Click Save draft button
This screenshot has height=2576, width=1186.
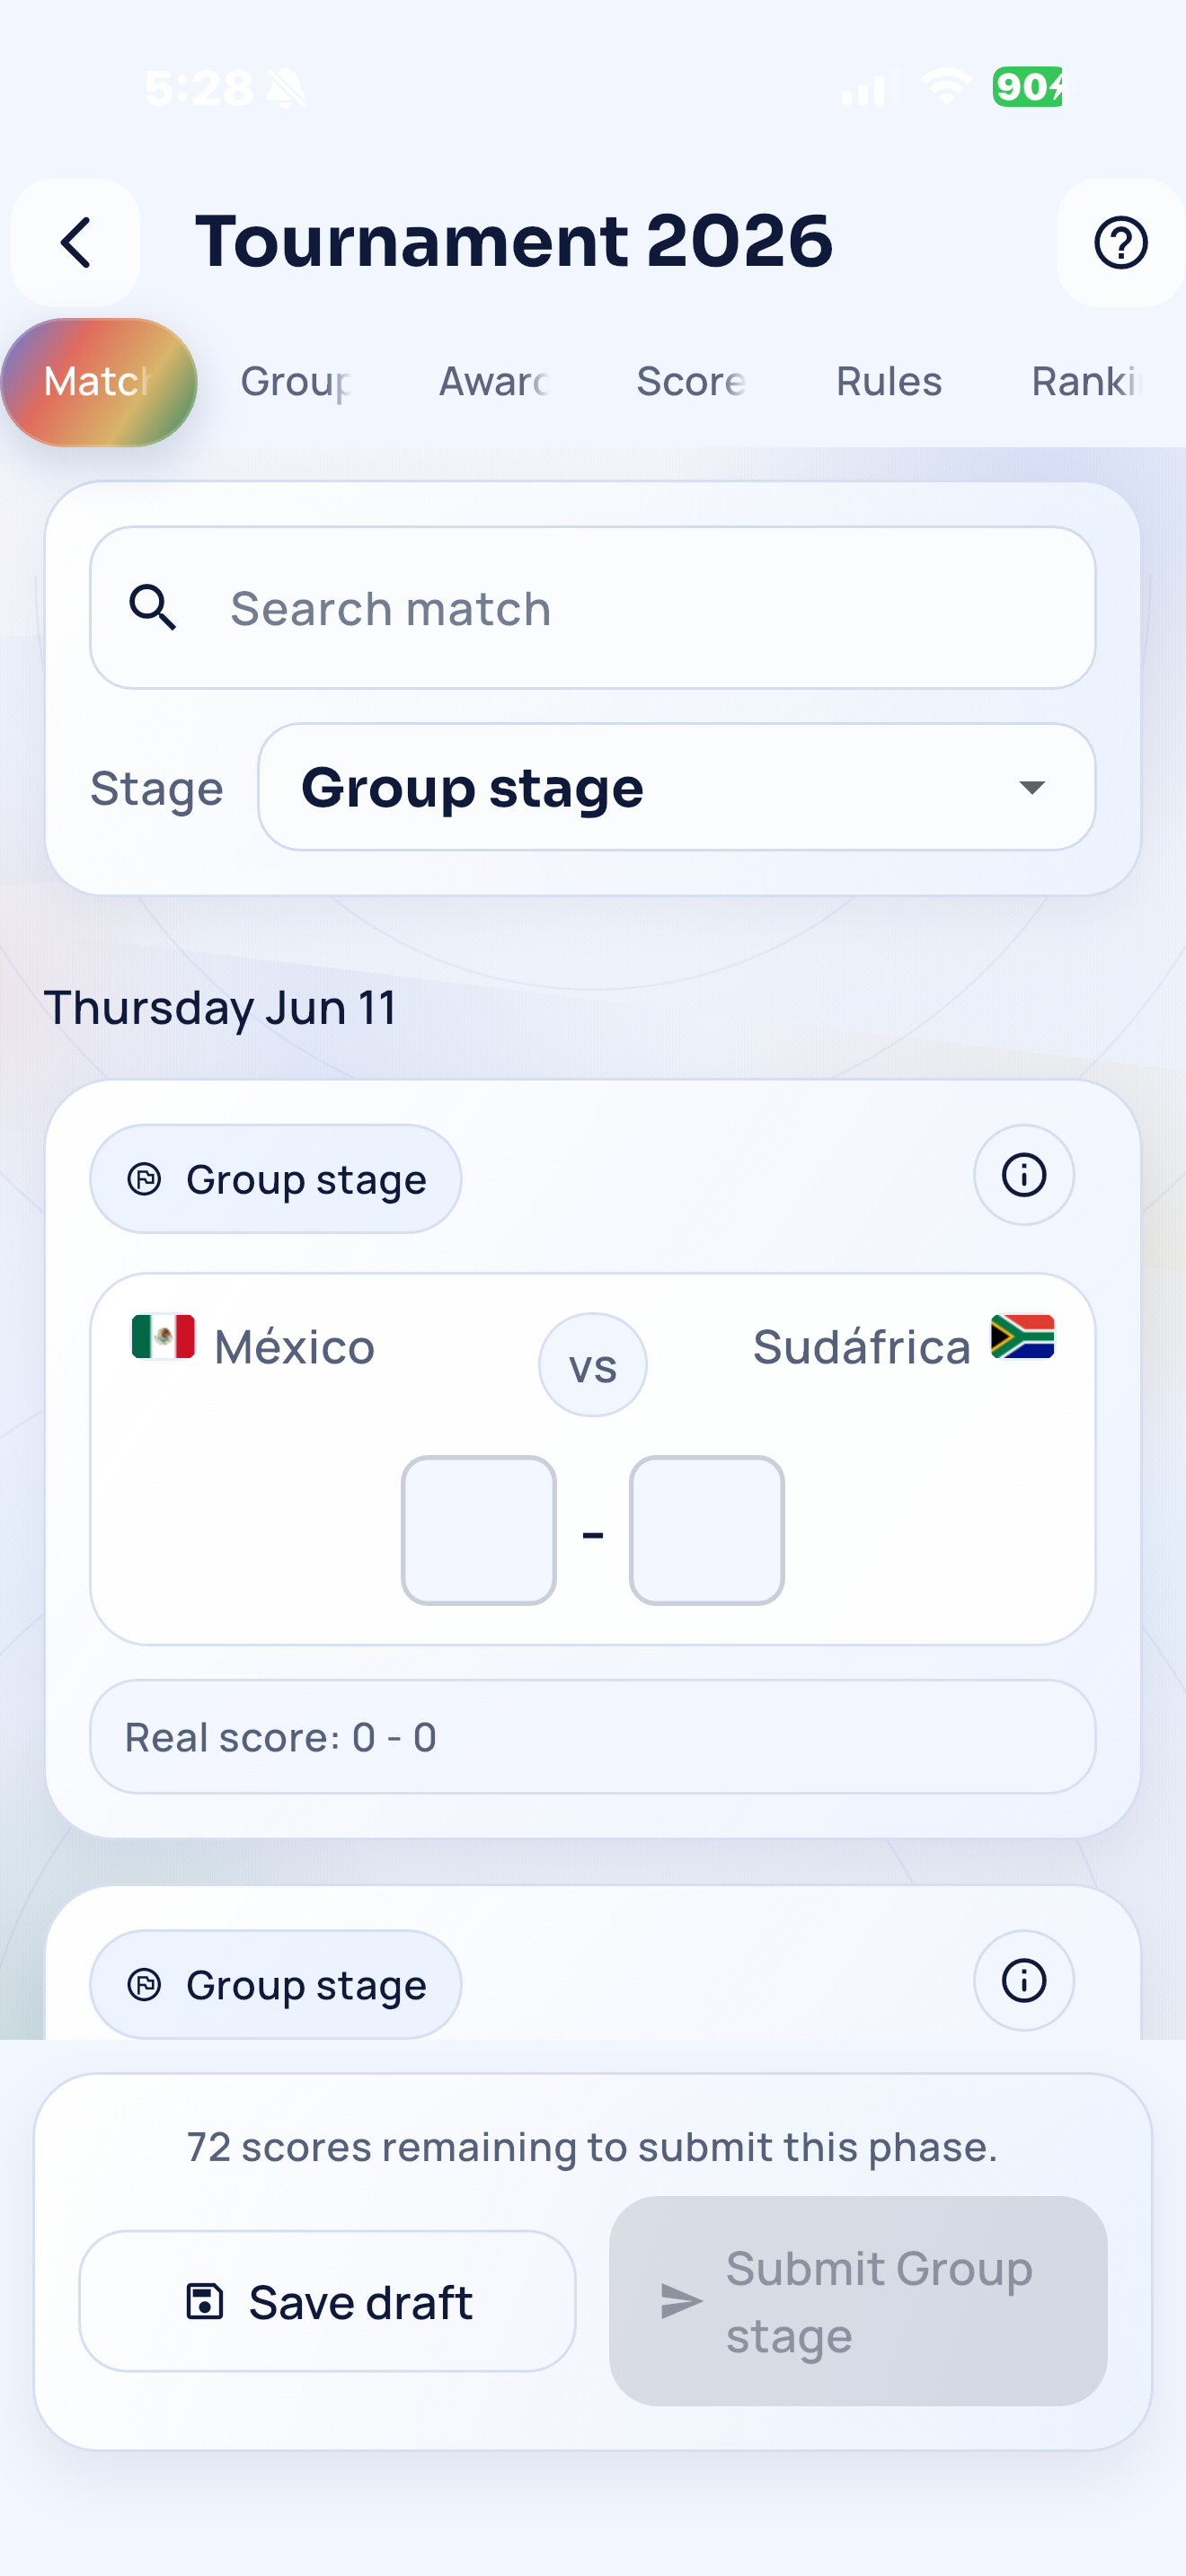[328, 2301]
